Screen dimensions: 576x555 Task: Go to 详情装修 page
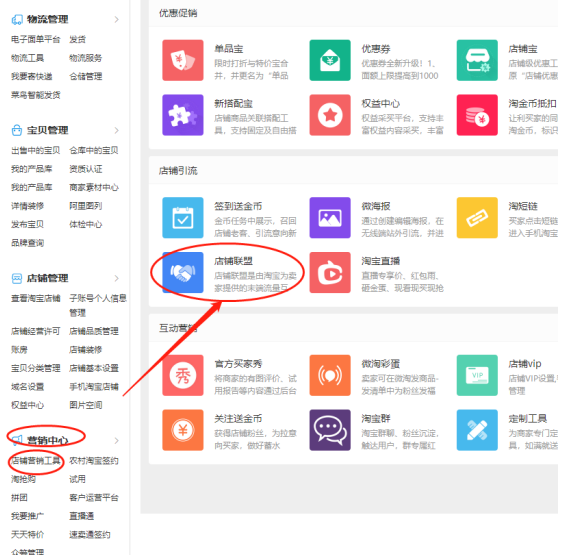point(28,206)
